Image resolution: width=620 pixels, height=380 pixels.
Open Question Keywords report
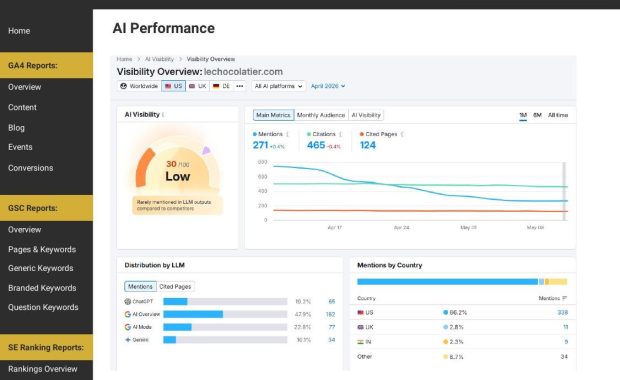[43, 307]
